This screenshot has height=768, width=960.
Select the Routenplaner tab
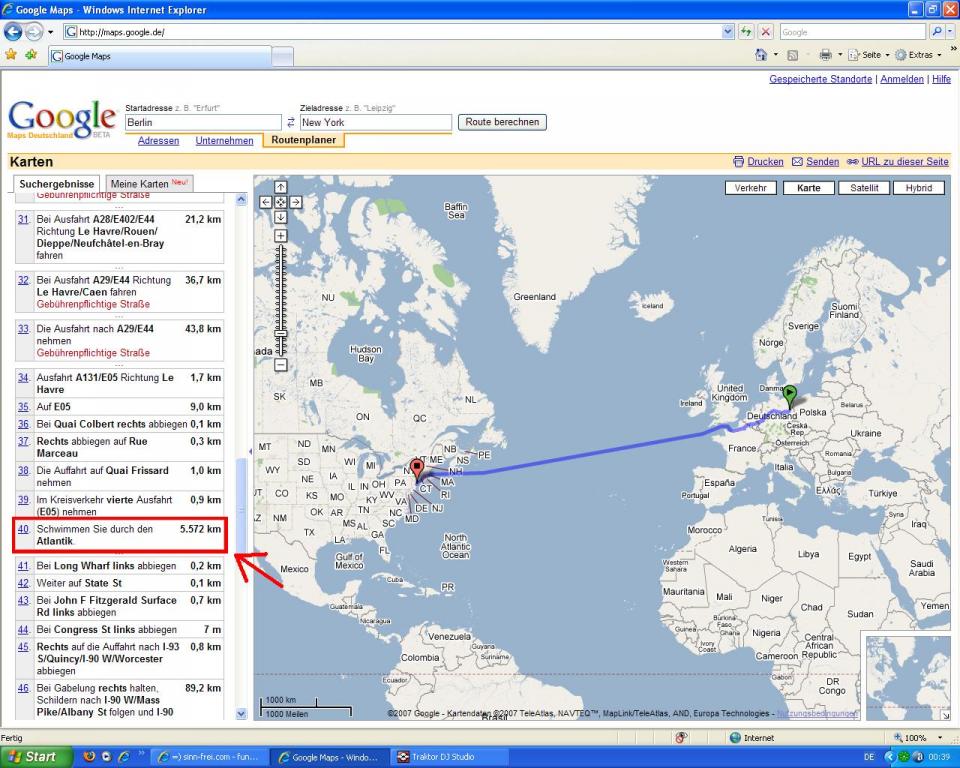tap(304, 140)
